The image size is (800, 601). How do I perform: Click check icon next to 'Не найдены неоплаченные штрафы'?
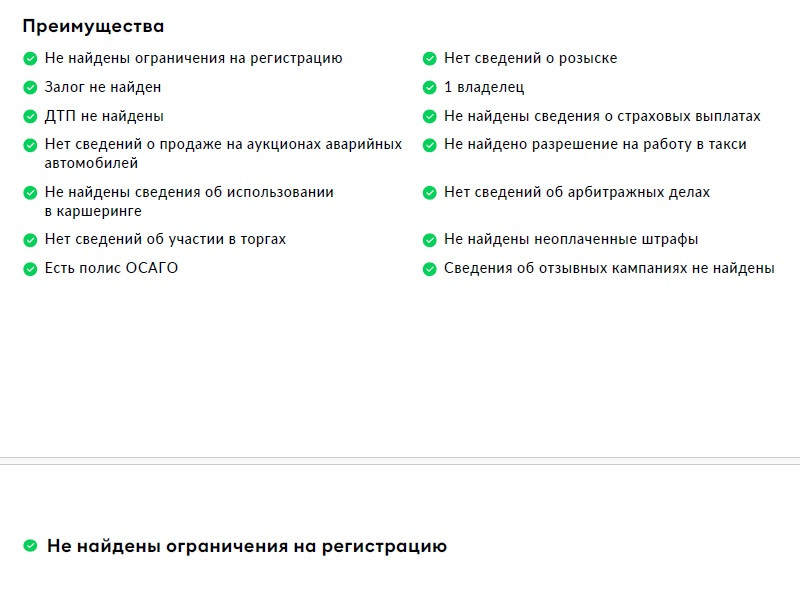(x=430, y=240)
